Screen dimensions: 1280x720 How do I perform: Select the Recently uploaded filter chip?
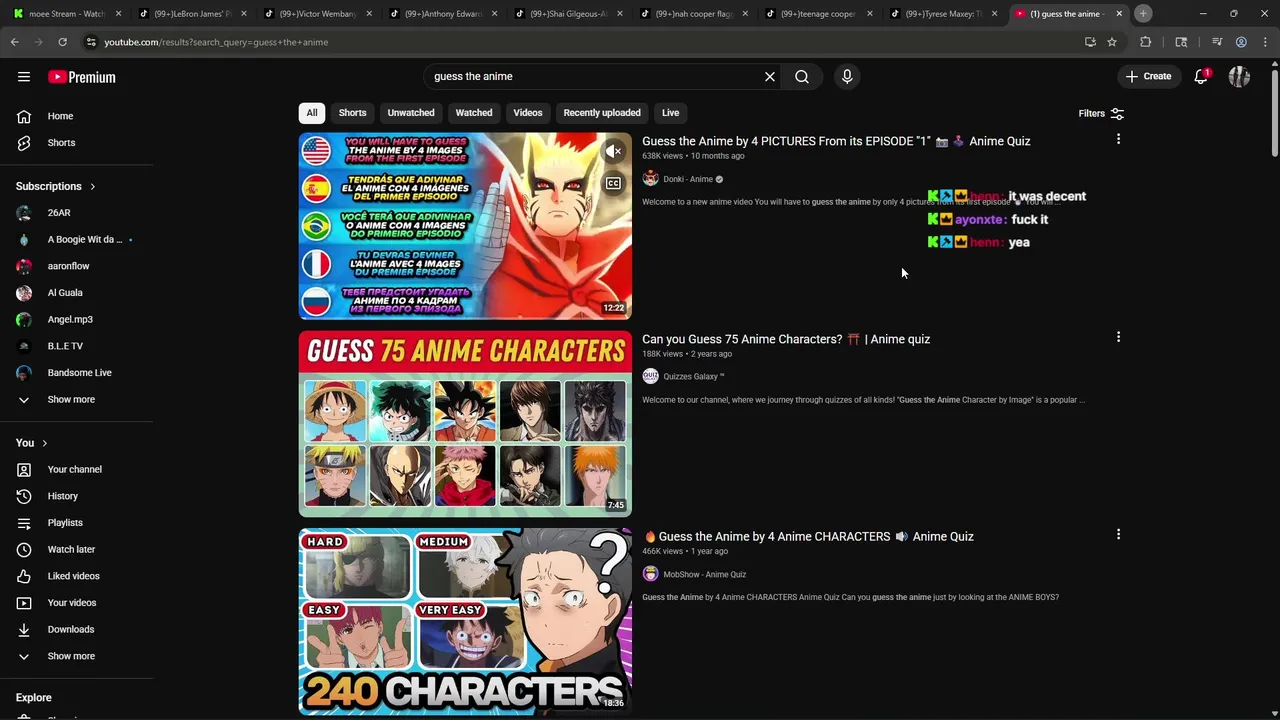[602, 113]
